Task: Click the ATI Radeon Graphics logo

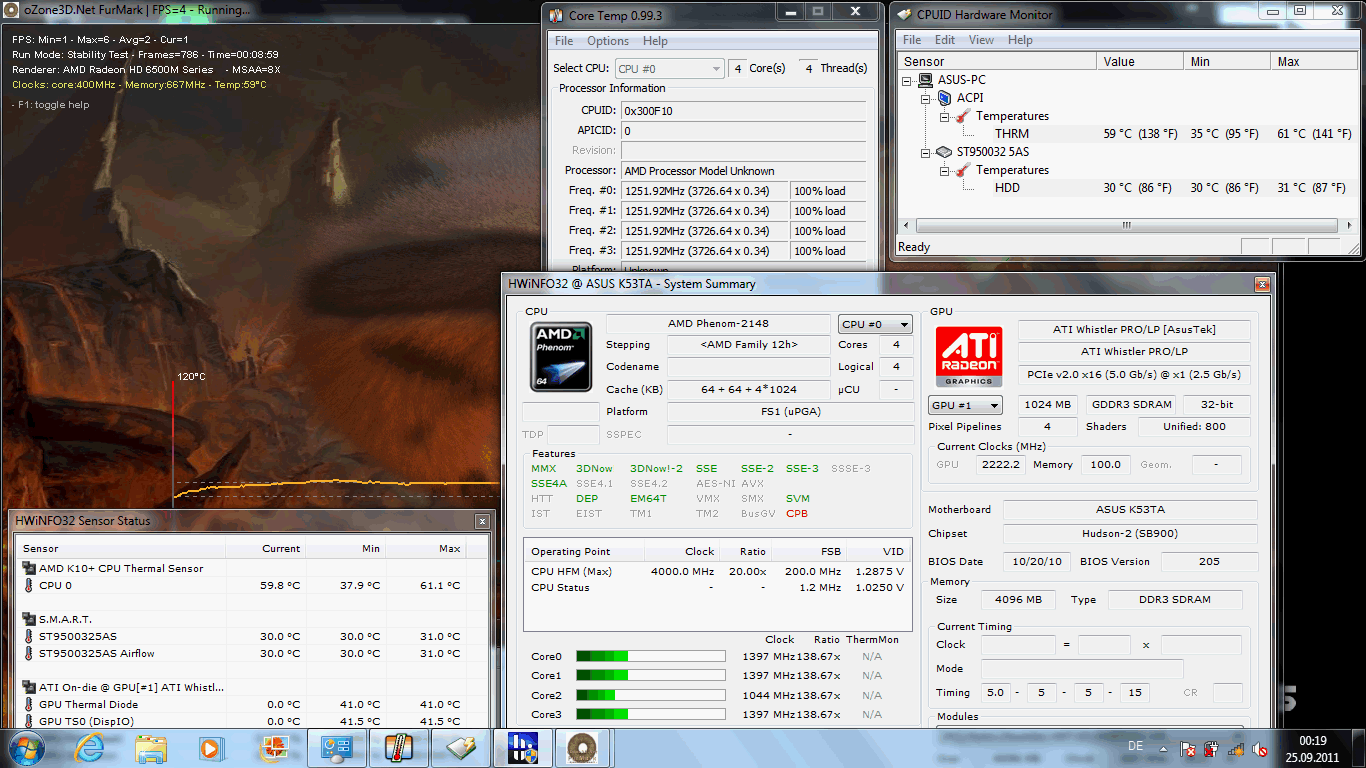Action: [x=970, y=357]
